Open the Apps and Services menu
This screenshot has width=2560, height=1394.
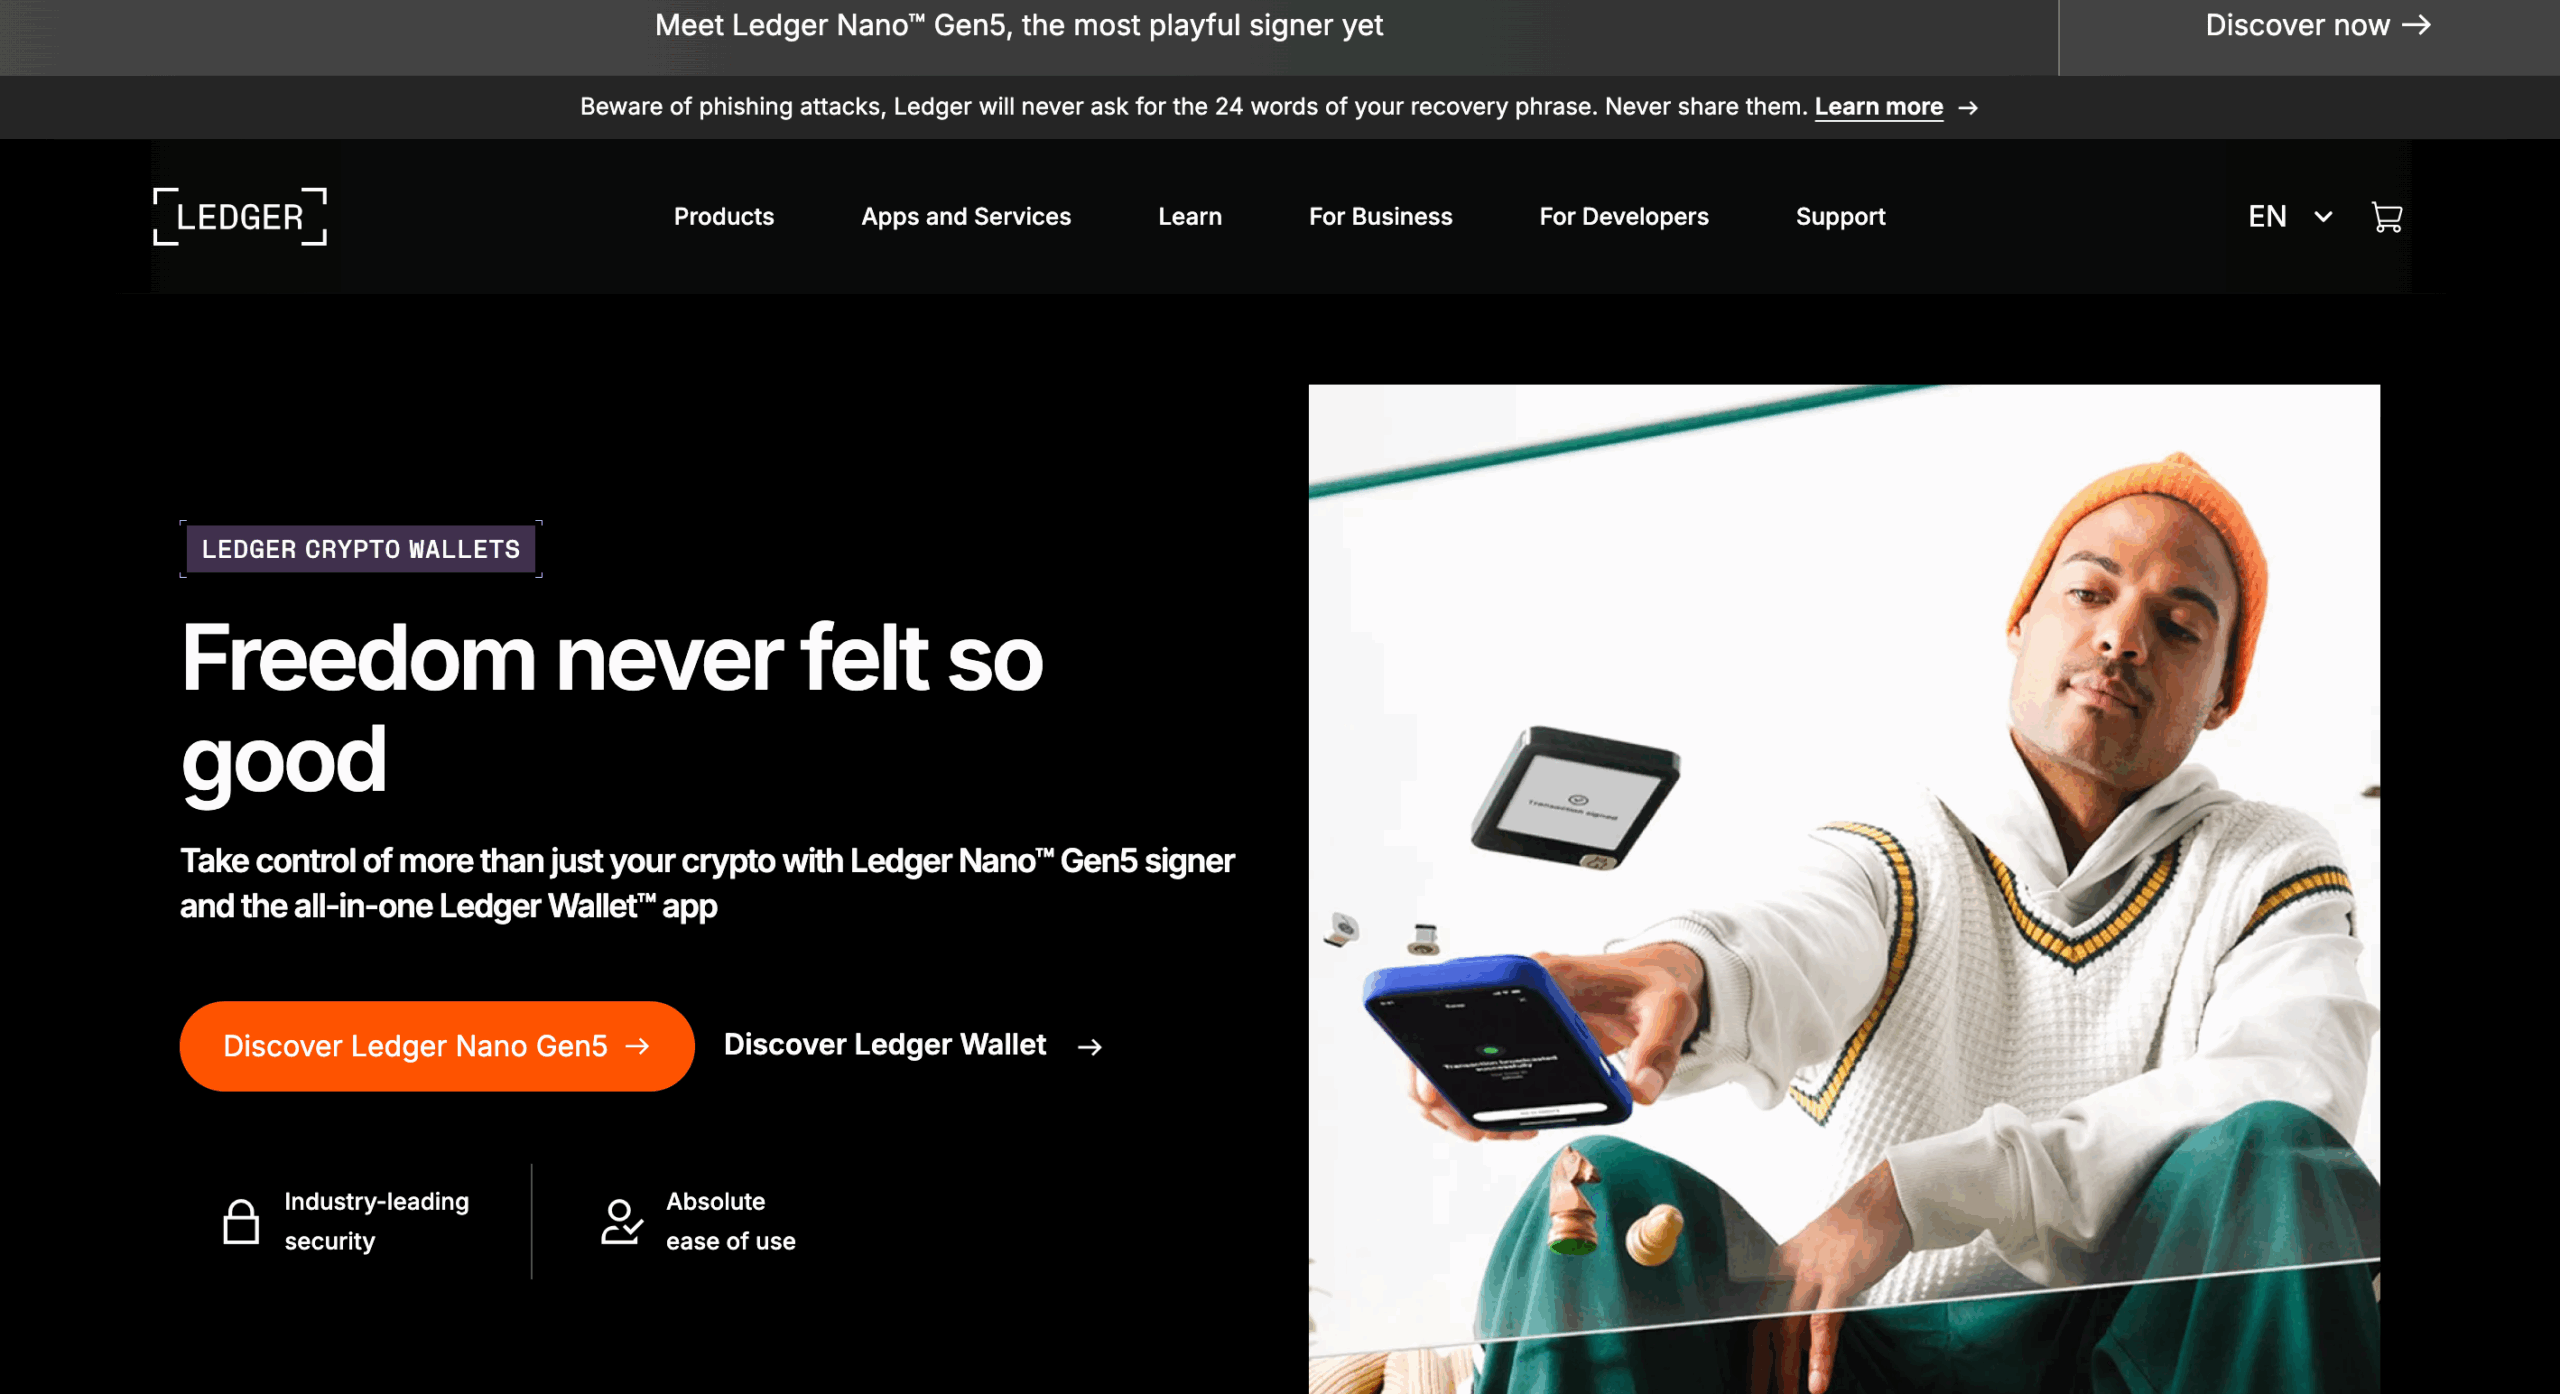pyautogui.click(x=966, y=217)
